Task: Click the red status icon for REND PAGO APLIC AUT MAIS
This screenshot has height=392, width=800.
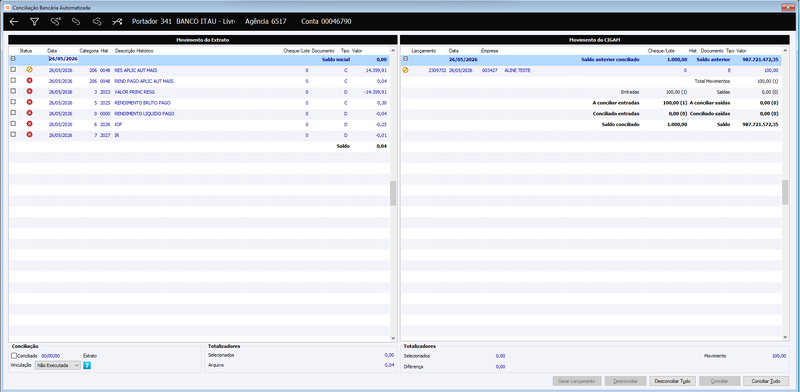Action: click(29, 81)
